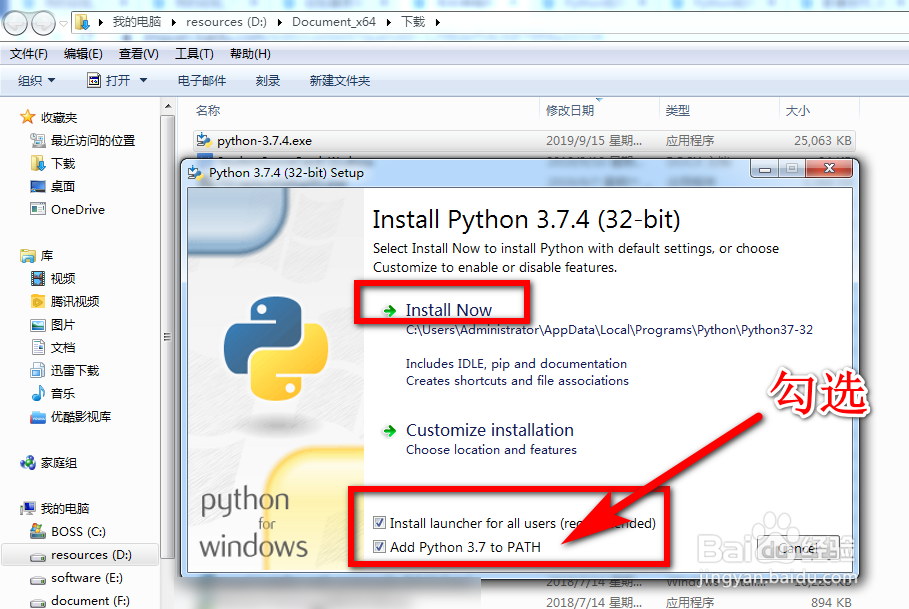The height and width of the screenshot is (609, 909).
Task: Click the Python Setup title bar icon
Action: click(x=195, y=173)
